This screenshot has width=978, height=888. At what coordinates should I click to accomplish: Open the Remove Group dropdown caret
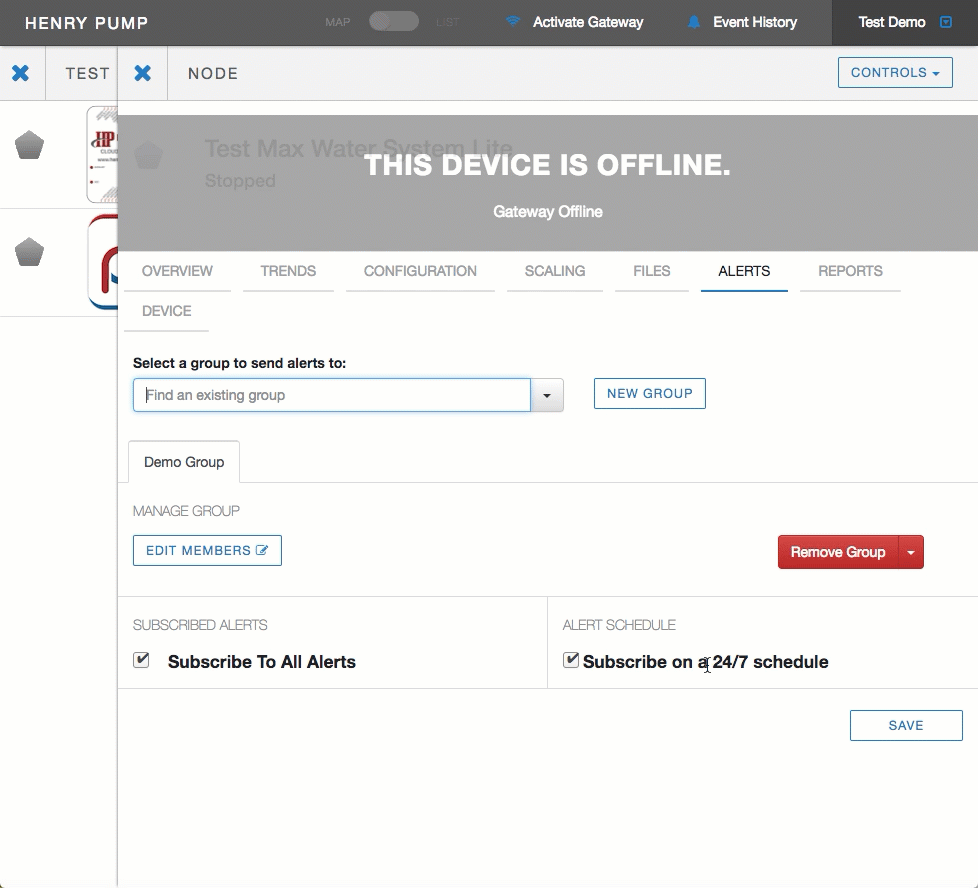coord(912,551)
